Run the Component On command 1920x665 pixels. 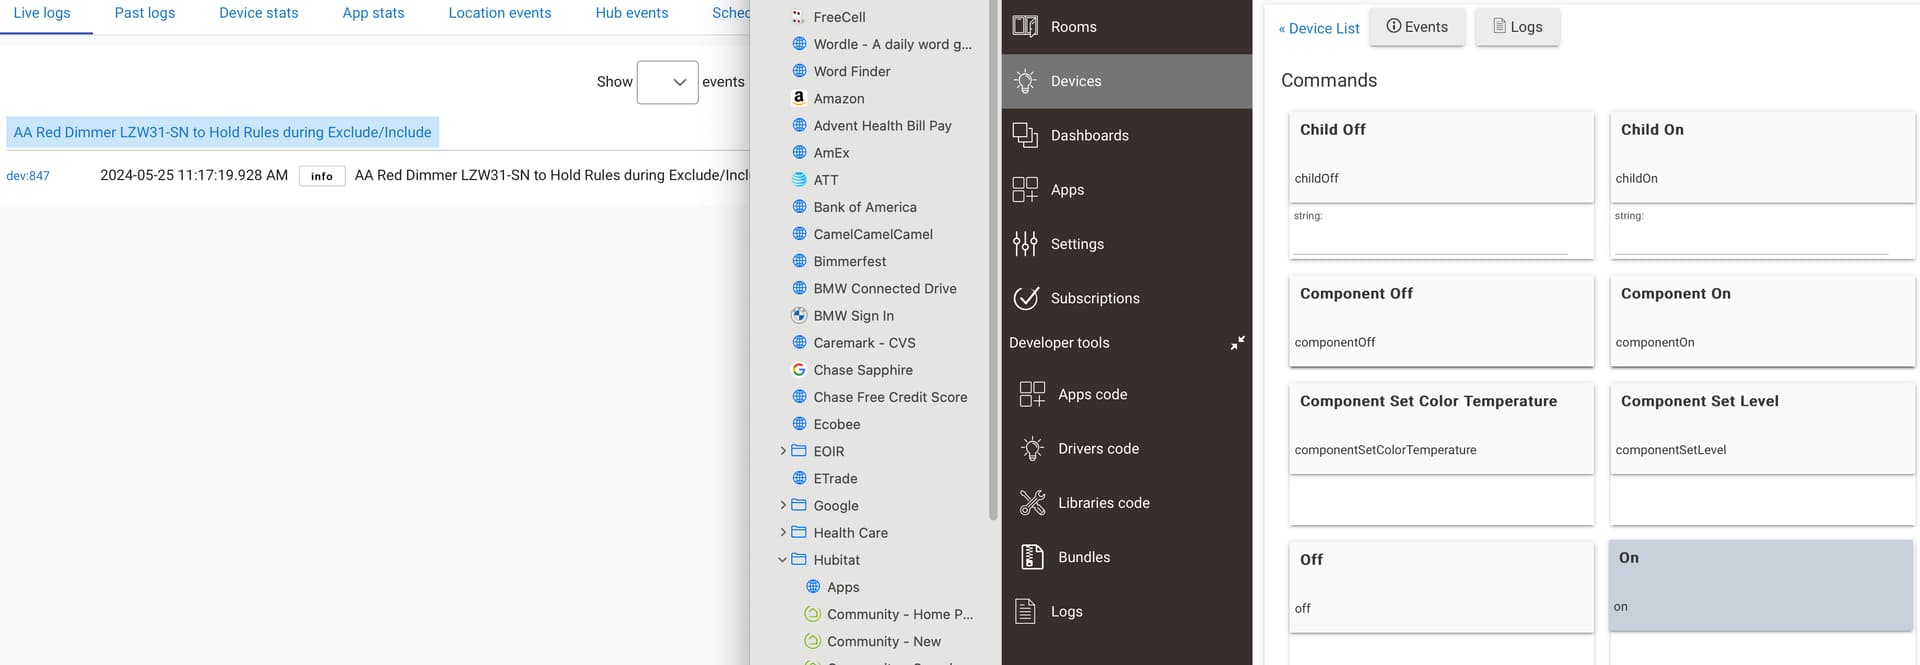[1762, 320]
